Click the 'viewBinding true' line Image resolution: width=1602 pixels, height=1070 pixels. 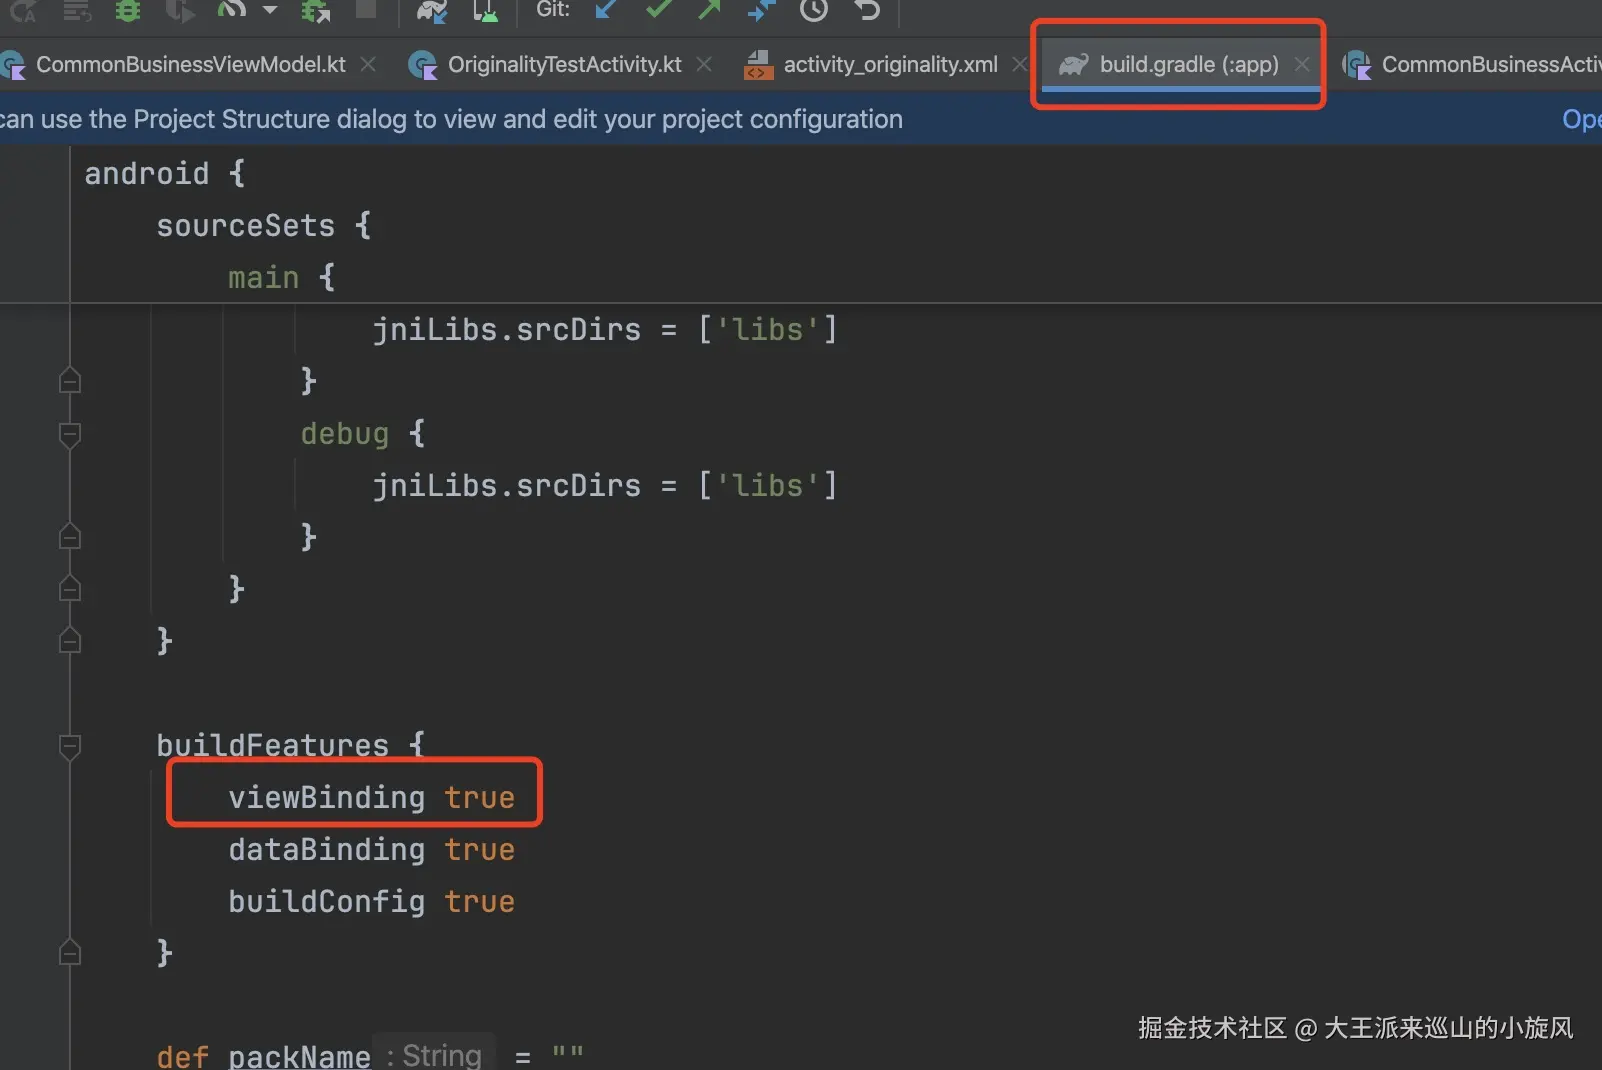coord(372,798)
